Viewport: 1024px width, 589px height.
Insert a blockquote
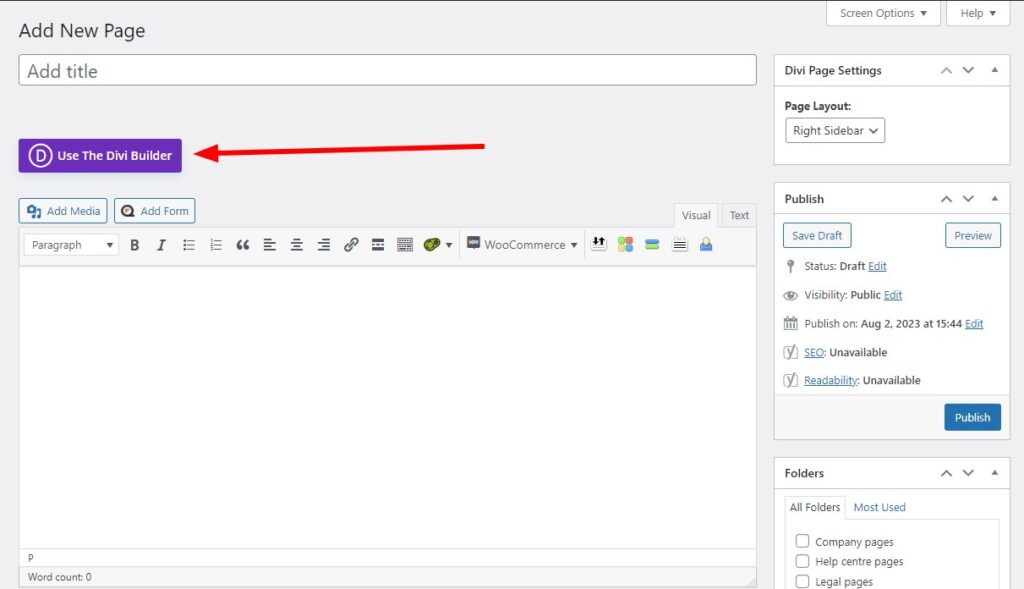(x=242, y=245)
